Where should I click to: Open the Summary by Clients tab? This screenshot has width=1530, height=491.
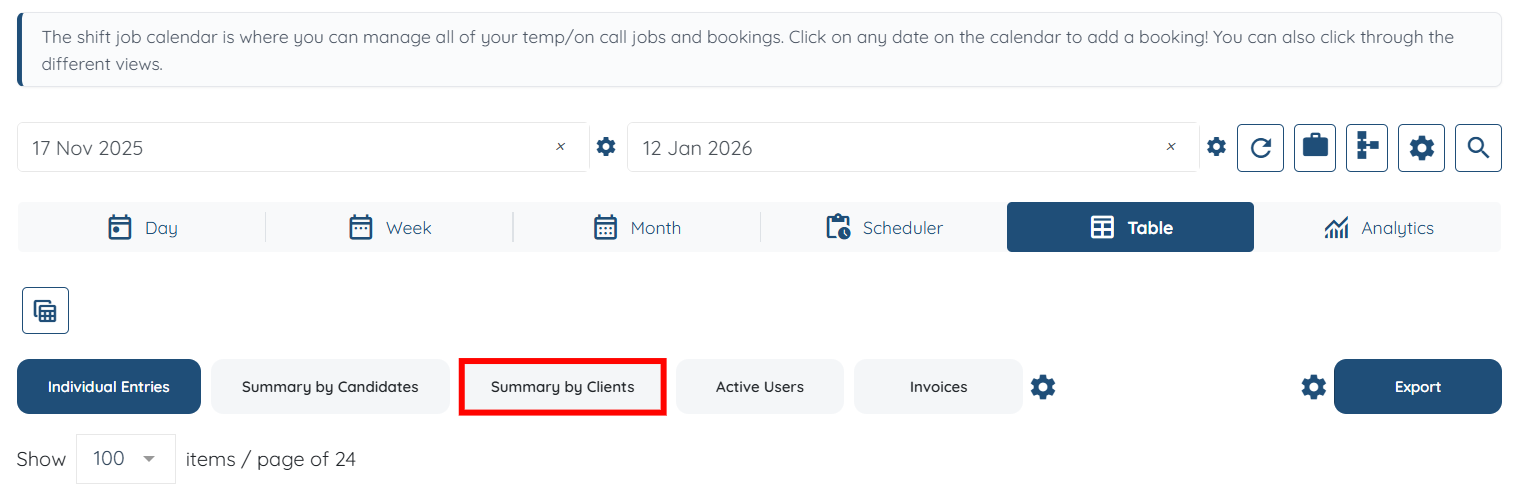[562, 387]
